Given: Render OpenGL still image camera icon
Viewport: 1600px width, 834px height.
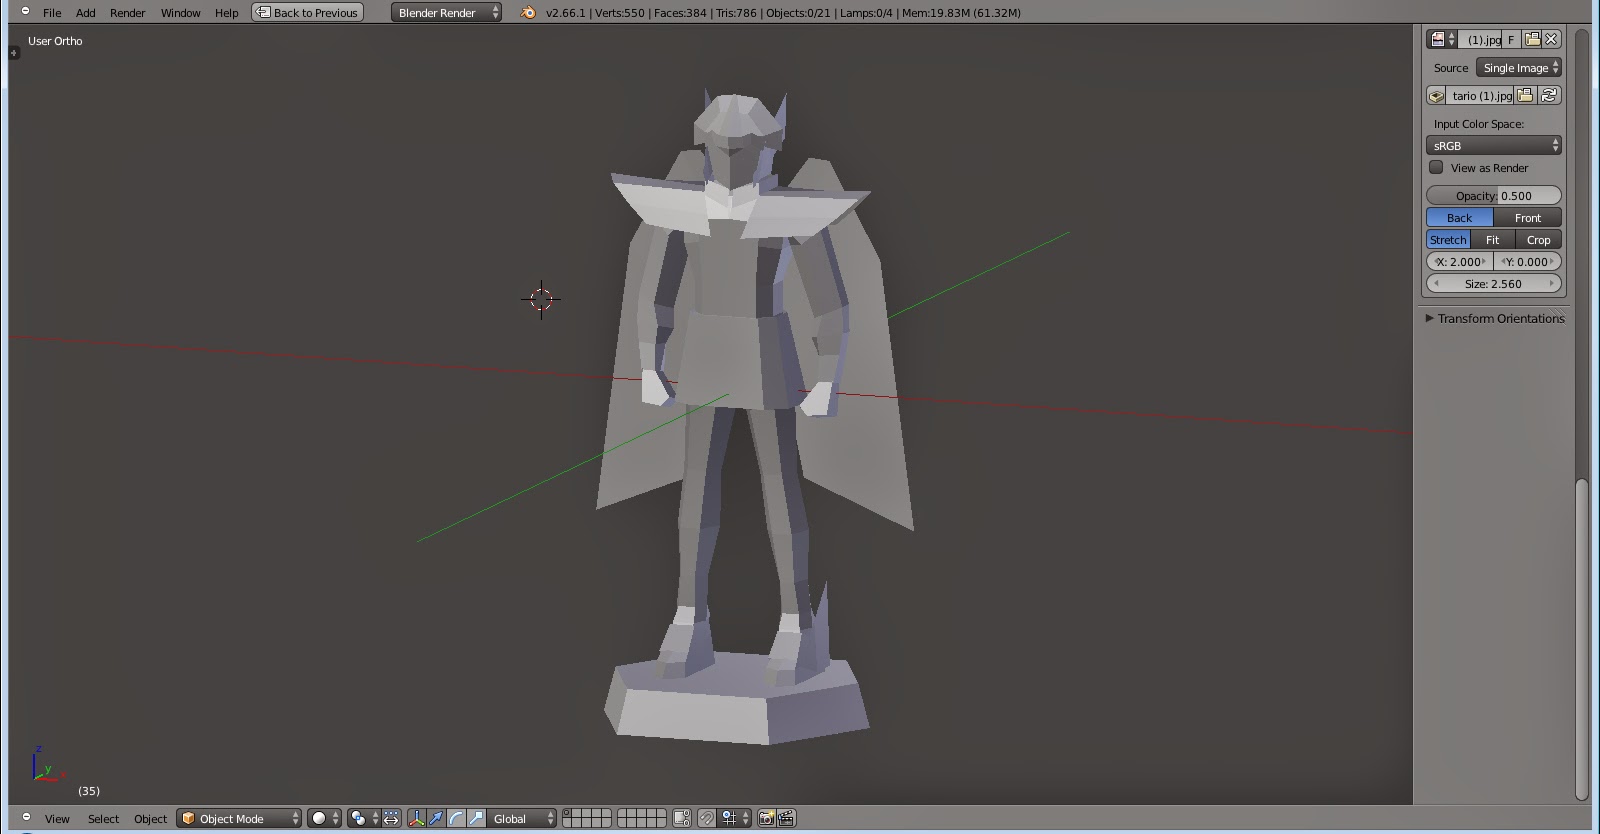Looking at the screenshot, I should [x=766, y=818].
